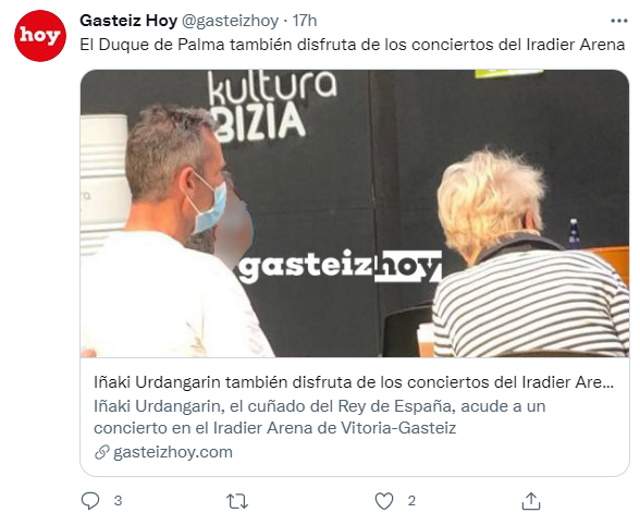Click the kultura BIZIA sign in image

(x=273, y=107)
